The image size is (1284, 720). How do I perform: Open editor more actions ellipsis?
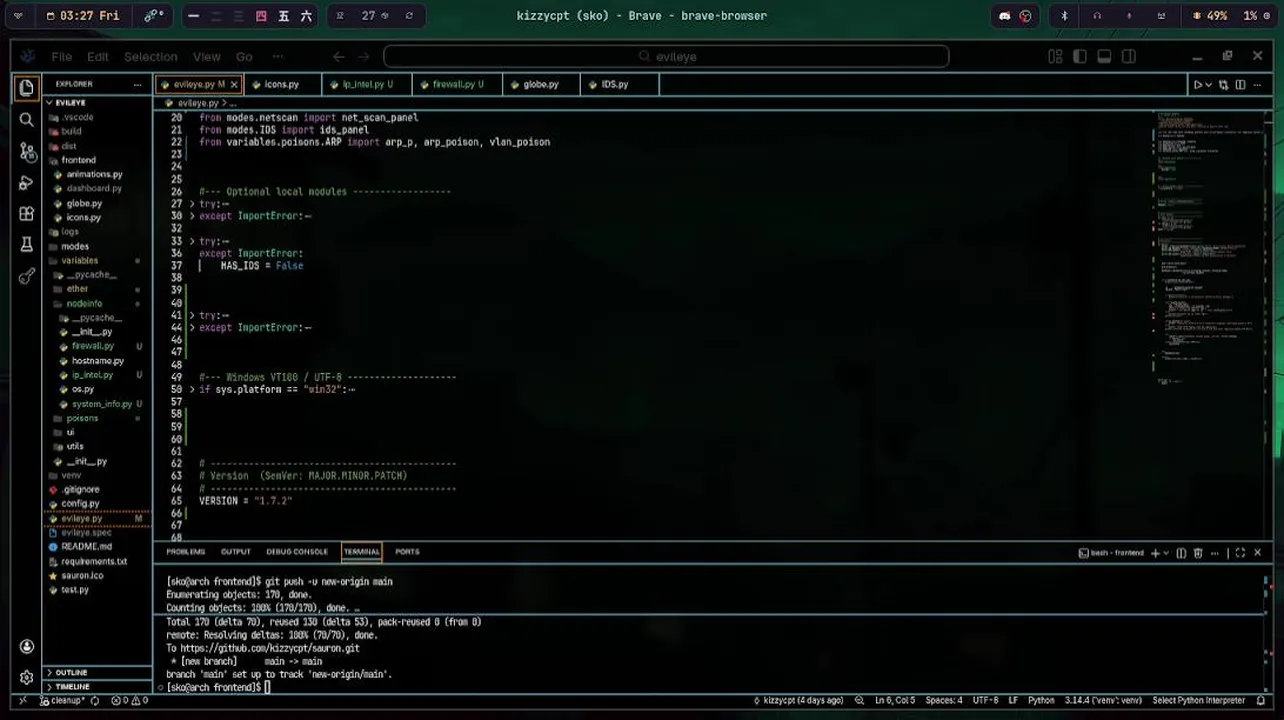1258,85
